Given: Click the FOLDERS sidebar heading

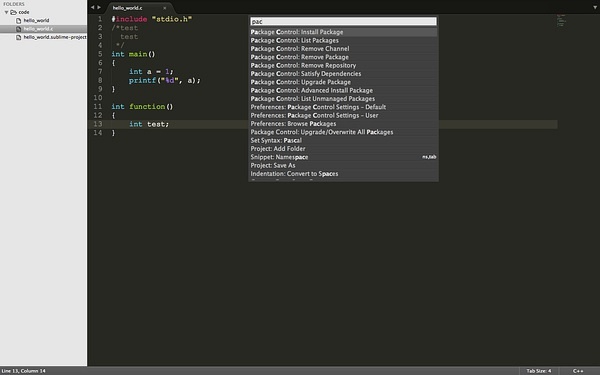Looking at the screenshot, I should point(14,4).
